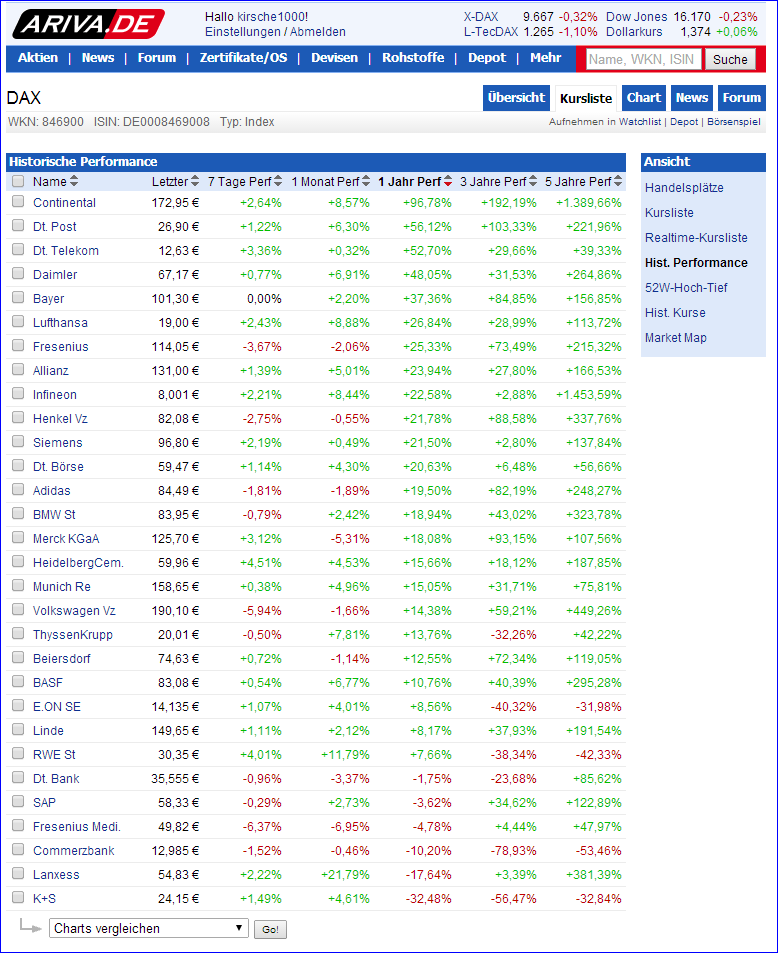778x953 pixels.
Task: Open the Devisen menu
Action: click(334, 58)
